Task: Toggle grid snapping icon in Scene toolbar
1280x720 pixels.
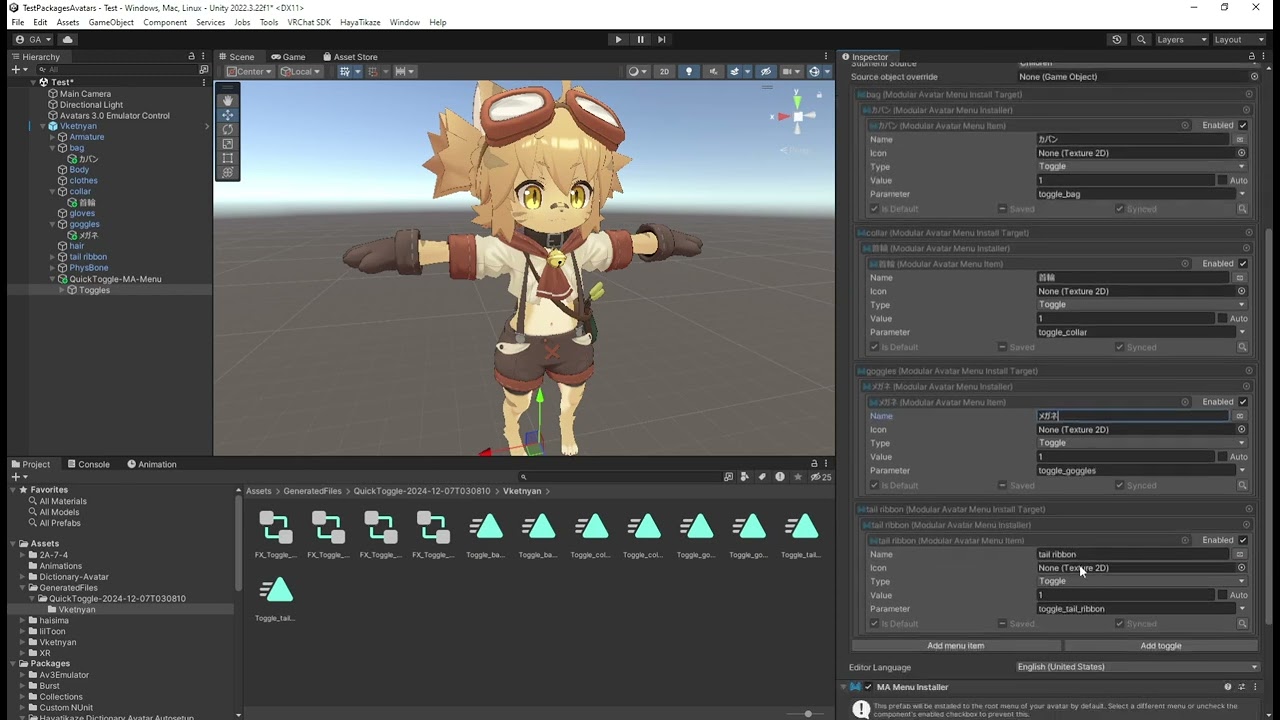Action: 347,72
